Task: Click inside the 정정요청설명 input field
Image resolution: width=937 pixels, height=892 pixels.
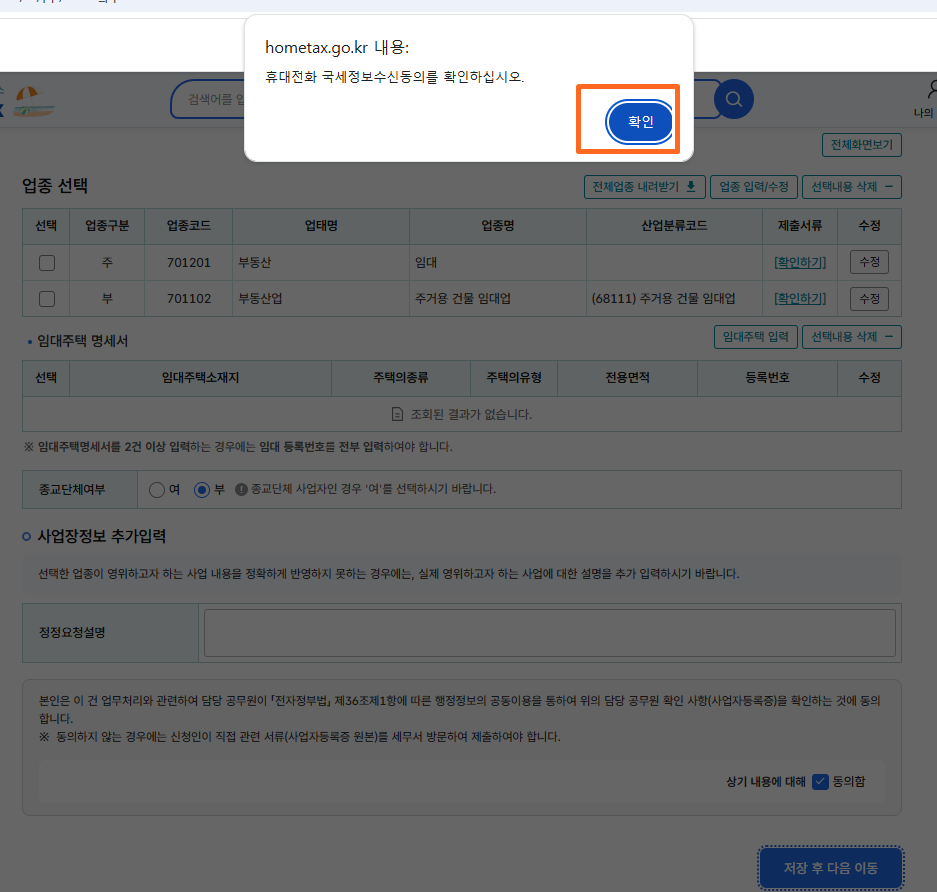Action: click(550, 632)
